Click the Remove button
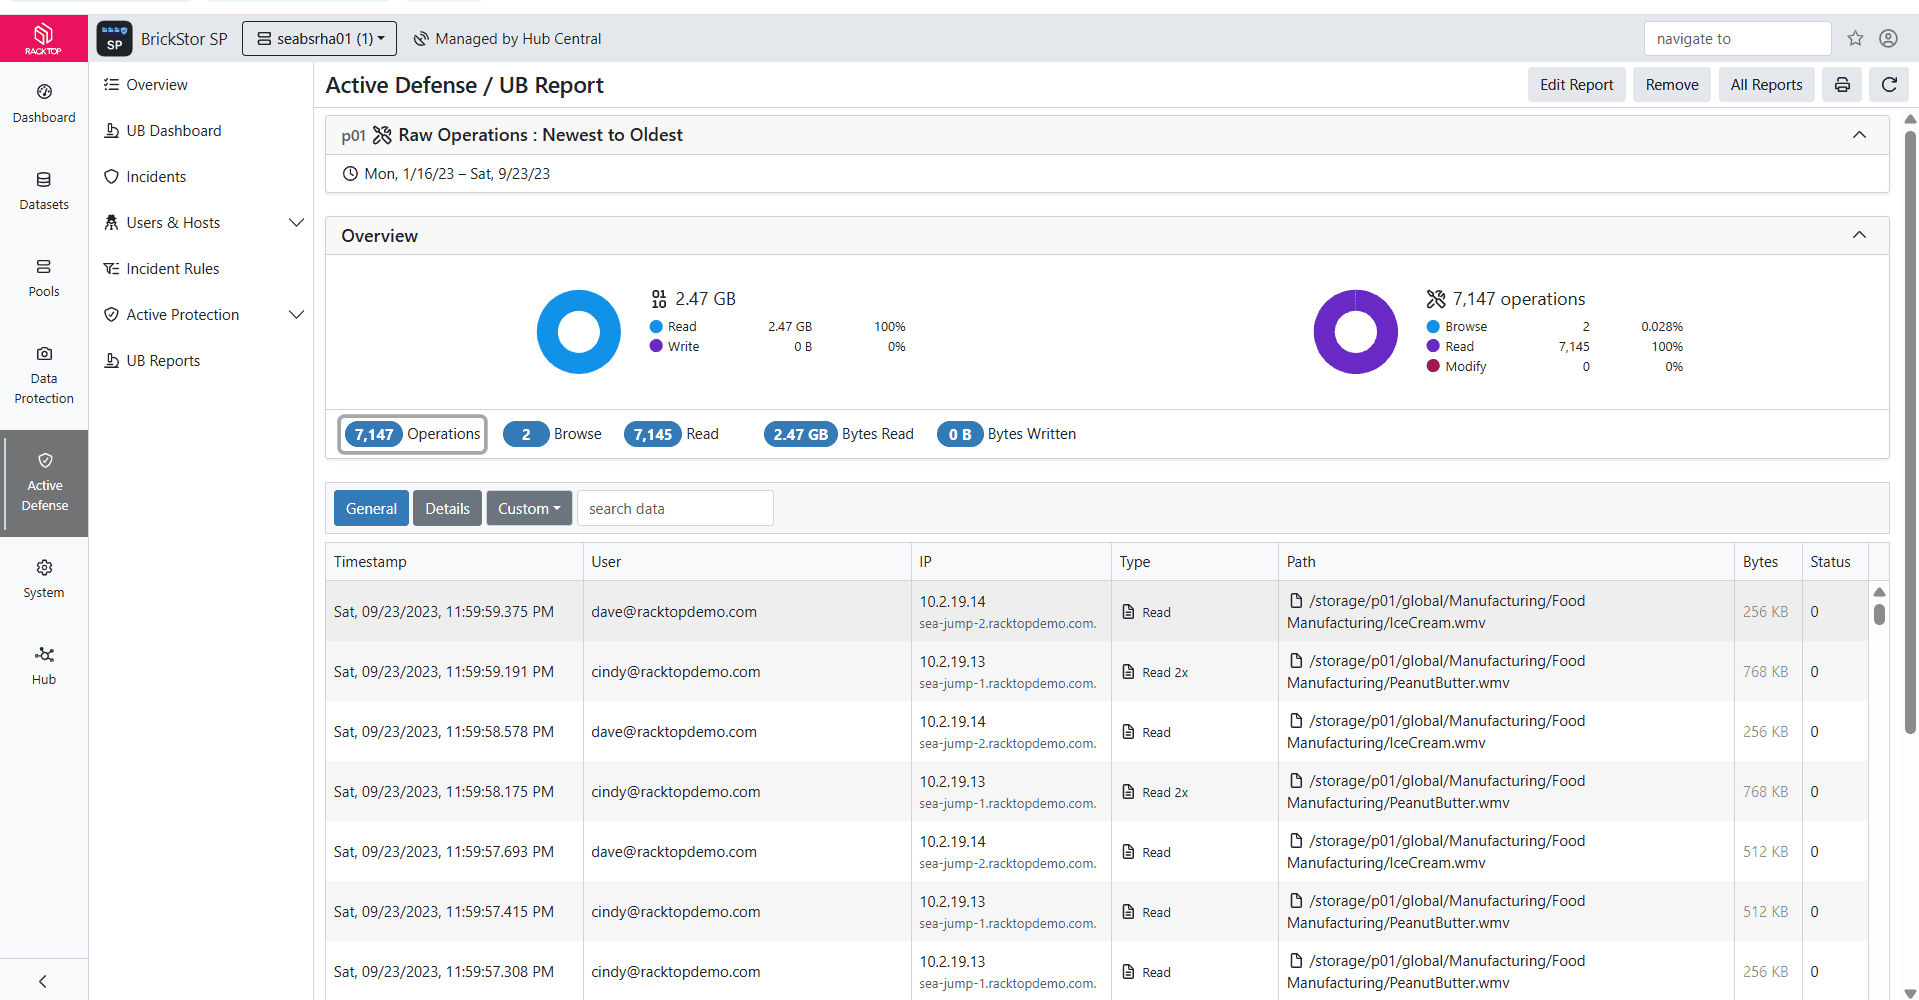 (1672, 85)
